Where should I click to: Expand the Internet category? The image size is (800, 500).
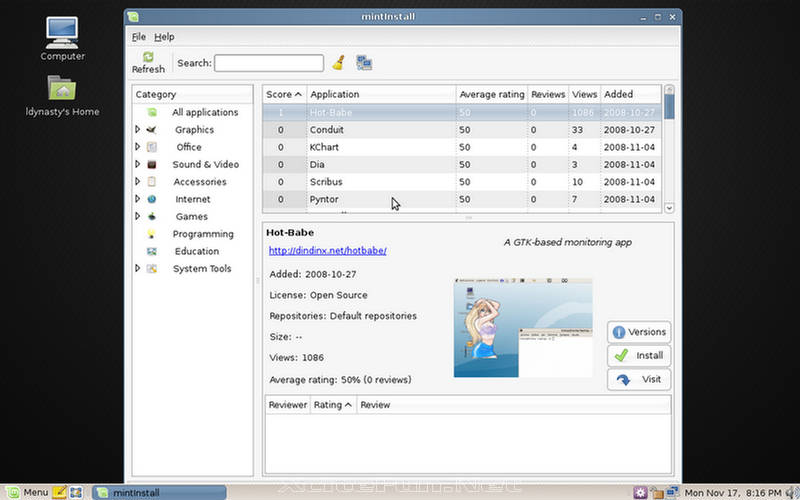click(137, 199)
